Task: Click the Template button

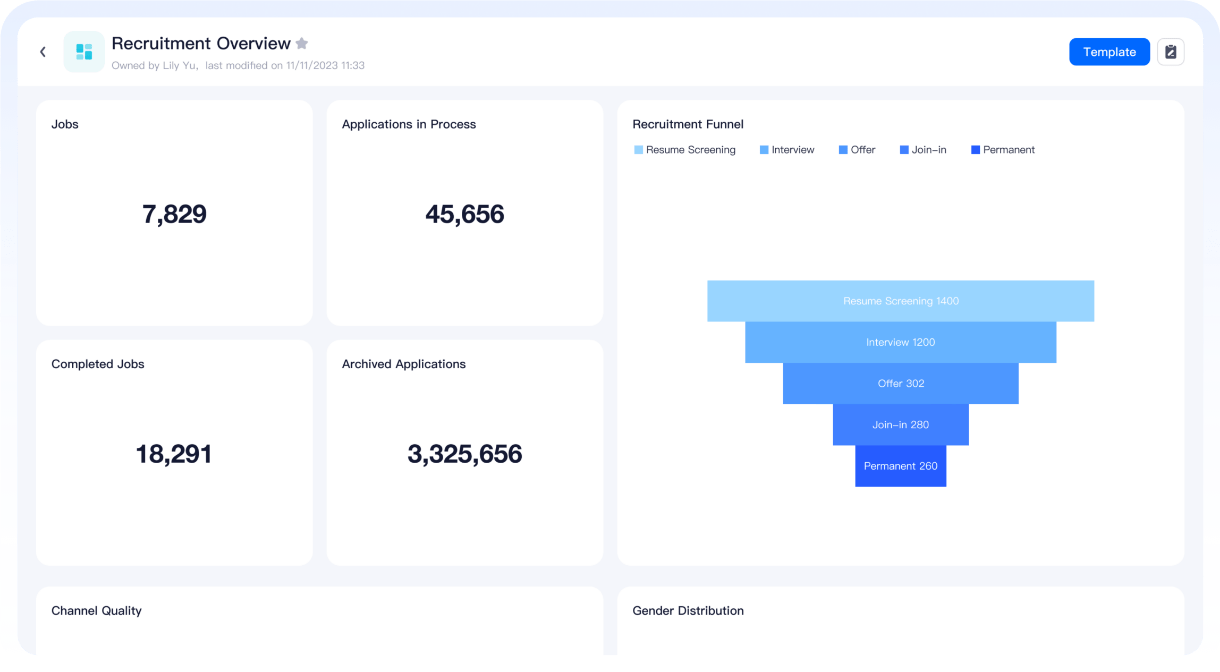Action: 1109,52
